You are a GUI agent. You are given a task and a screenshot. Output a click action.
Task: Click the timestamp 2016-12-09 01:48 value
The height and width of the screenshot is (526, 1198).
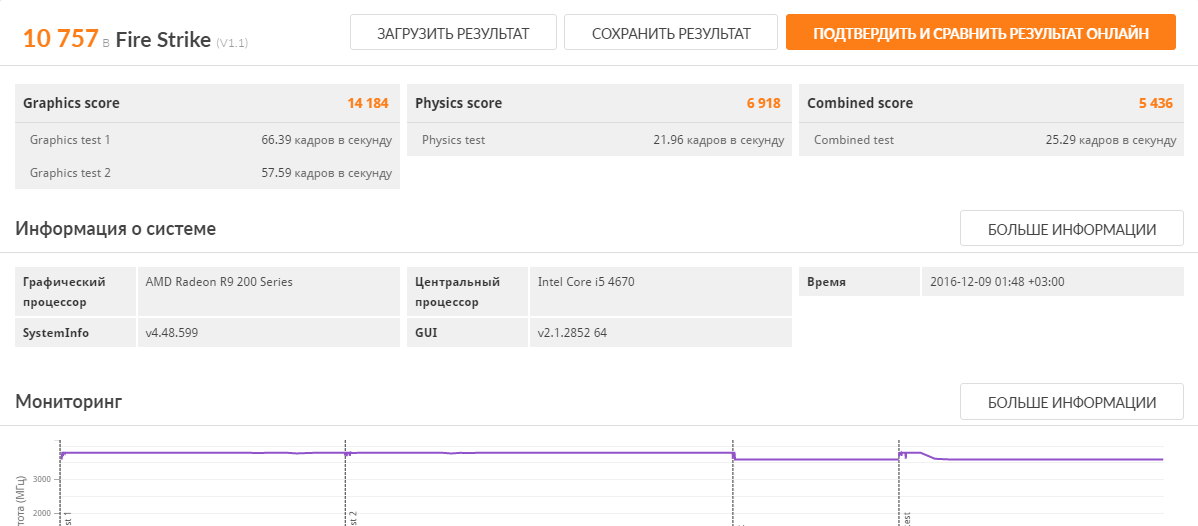click(997, 282)
